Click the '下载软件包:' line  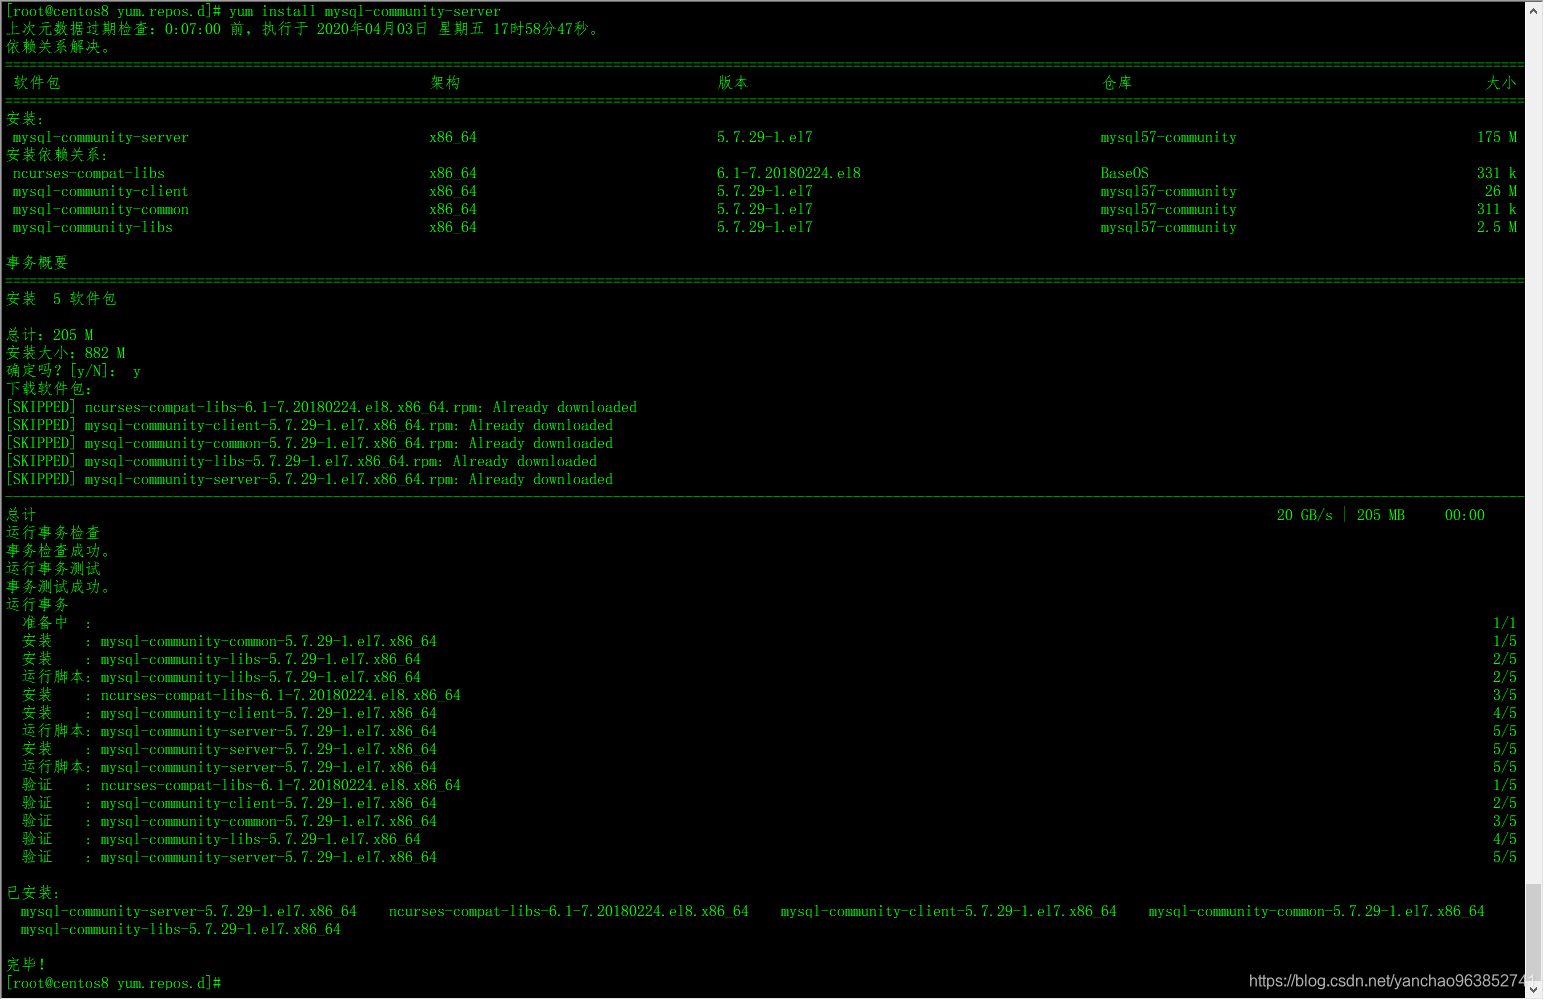(49, 389)
